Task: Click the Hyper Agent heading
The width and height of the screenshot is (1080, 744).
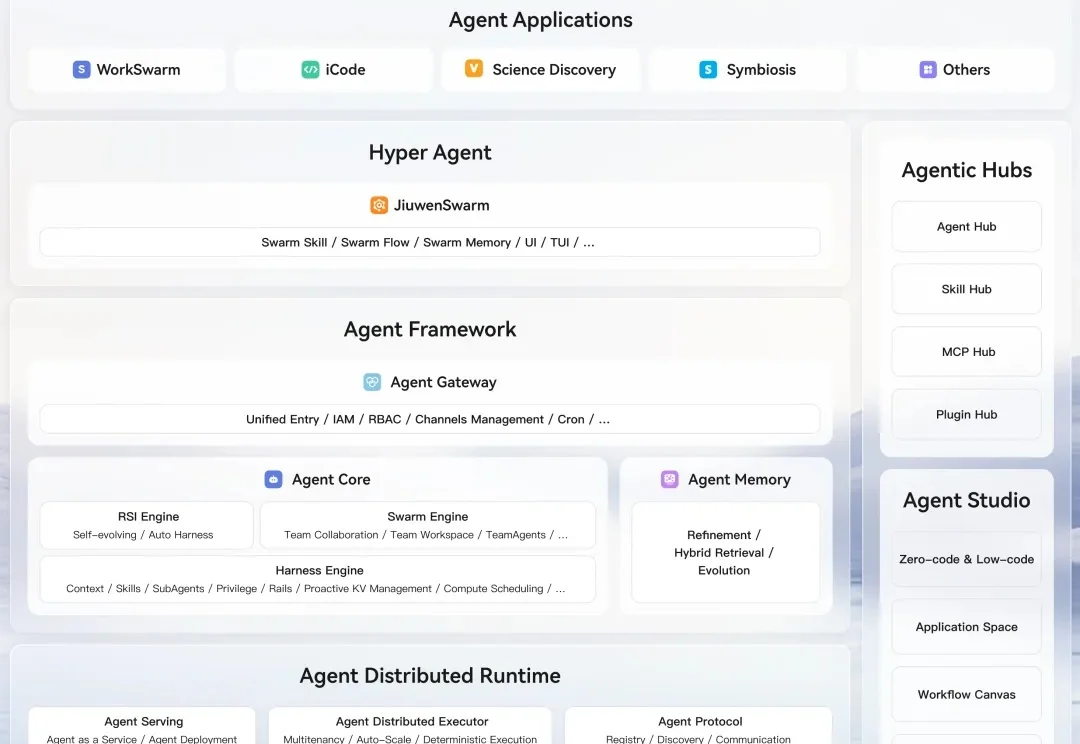Action: [430, 152]
